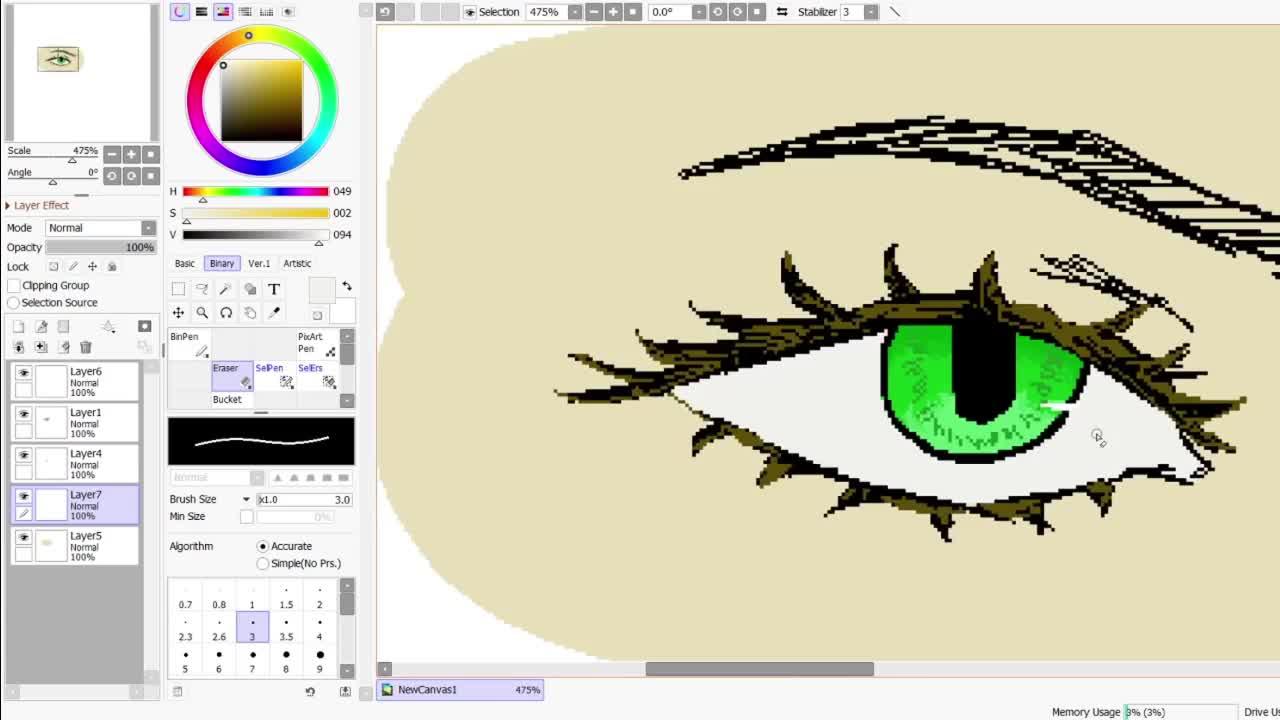Switch to the Basic brush tab
Image resolution: width=1280 pixels, height=720 pixels.
185,264
